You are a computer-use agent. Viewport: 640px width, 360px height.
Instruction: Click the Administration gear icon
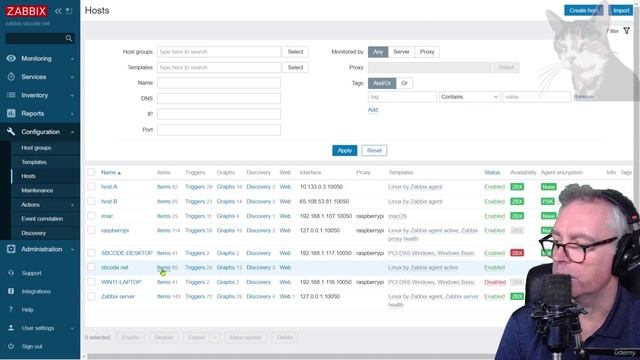tap(11, 249)
